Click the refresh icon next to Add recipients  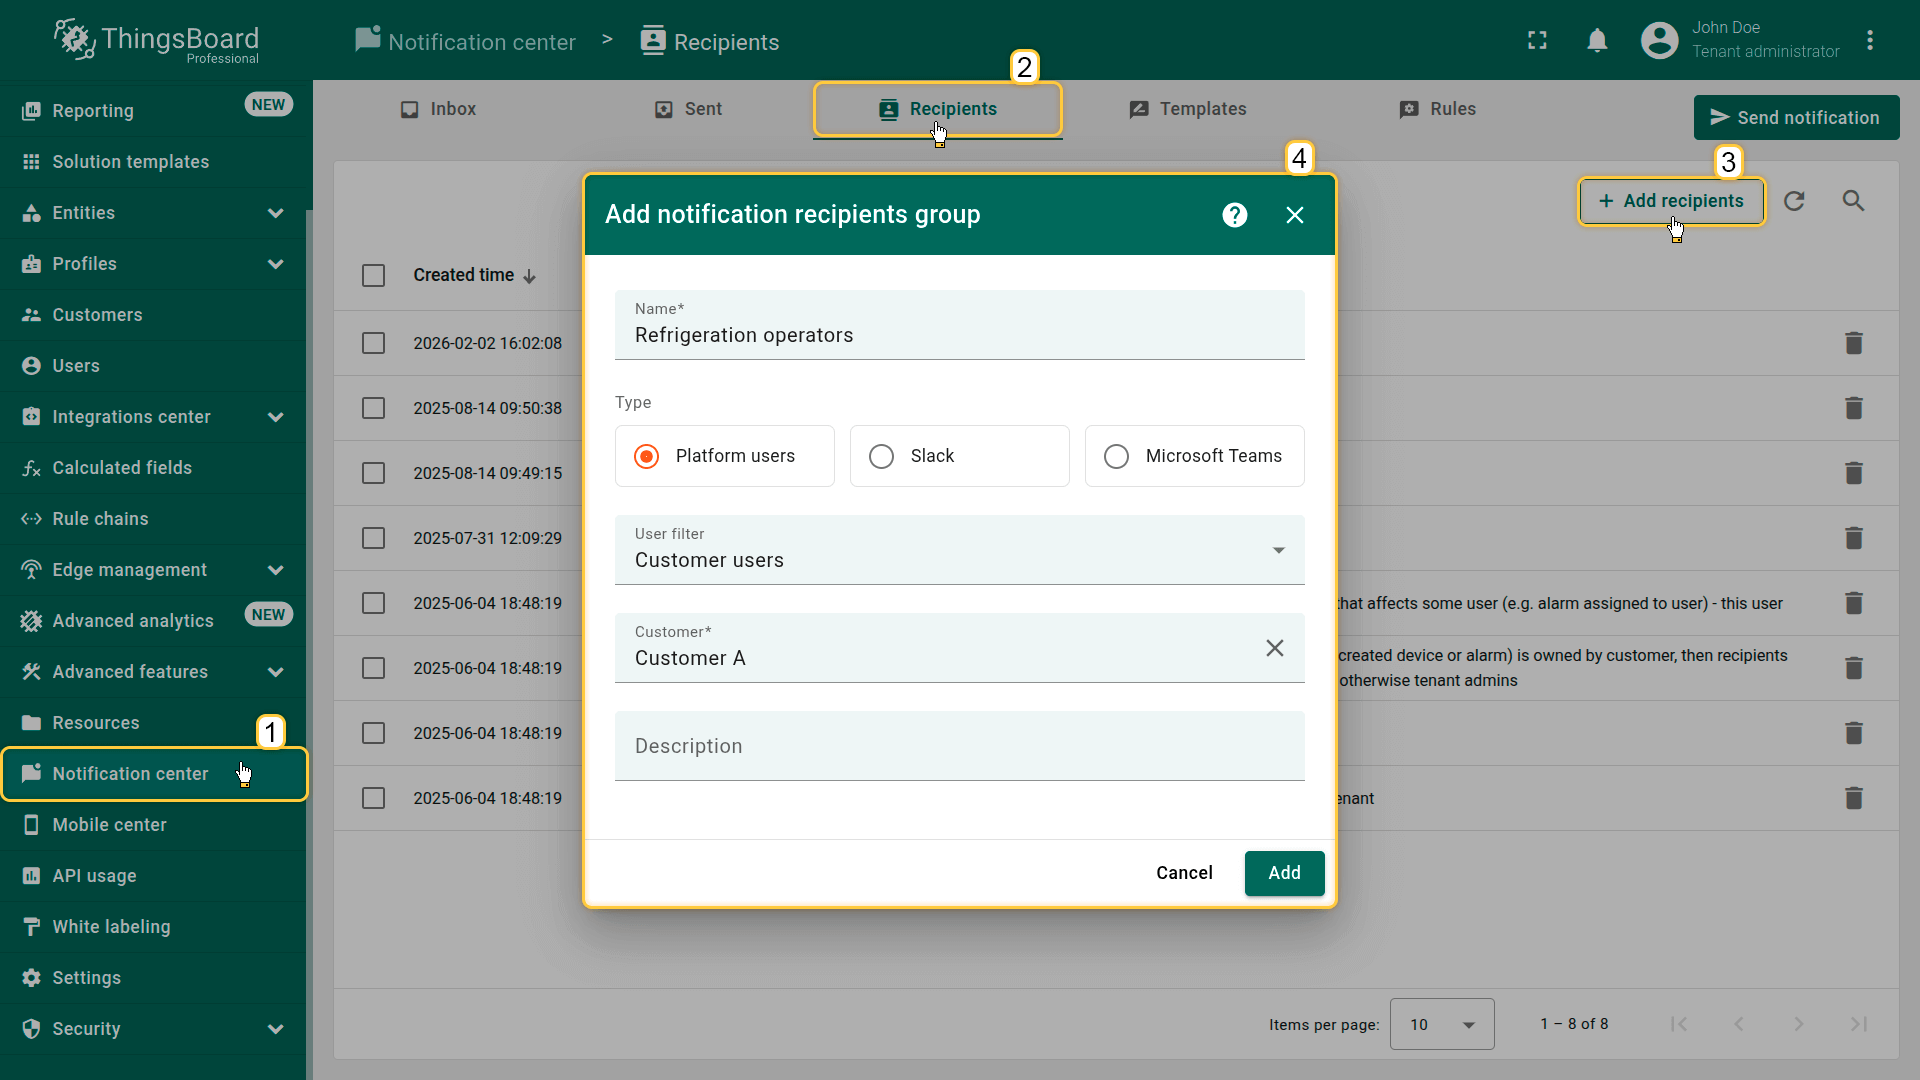(x=1795, y=201)
